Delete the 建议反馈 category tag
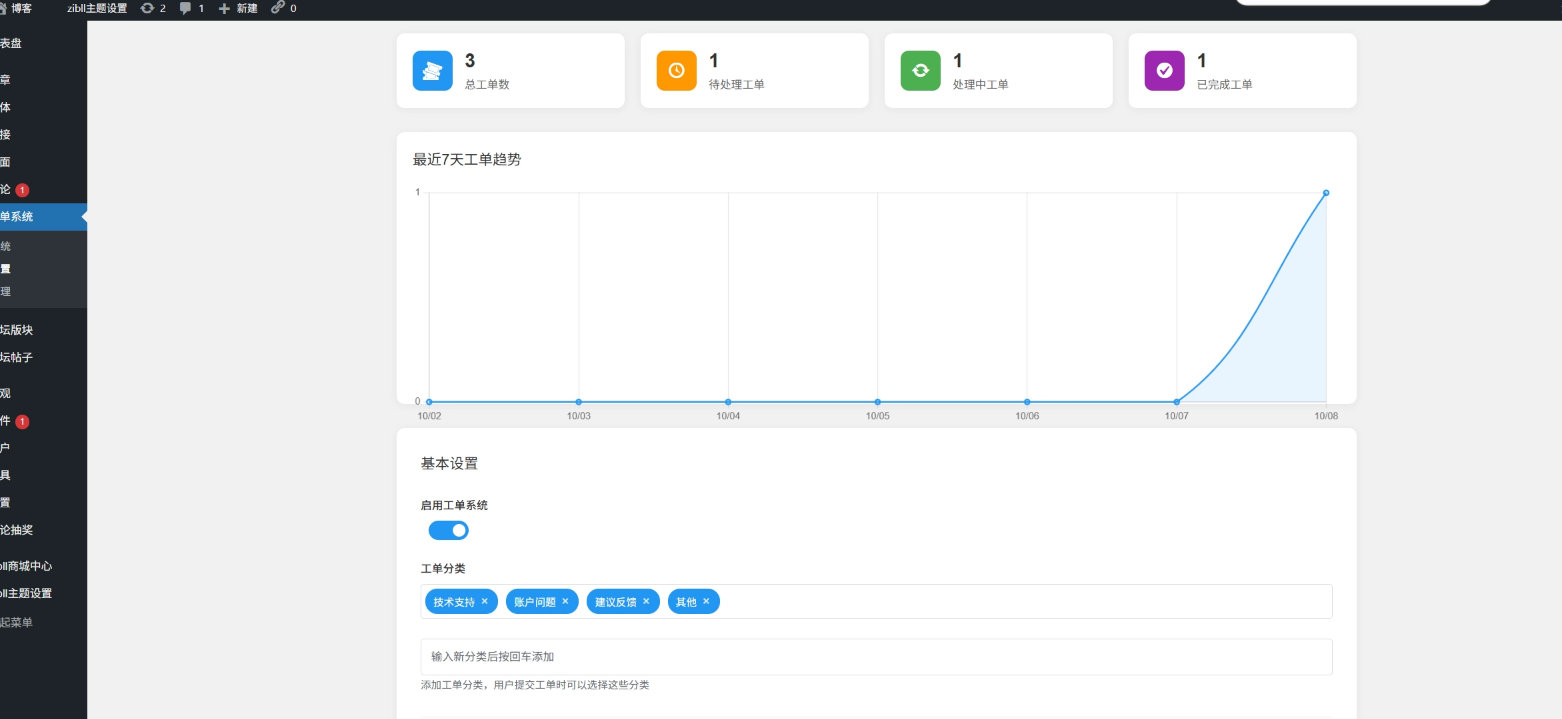1562x719 pixels. pyautogui.click(x=646, y=601)
